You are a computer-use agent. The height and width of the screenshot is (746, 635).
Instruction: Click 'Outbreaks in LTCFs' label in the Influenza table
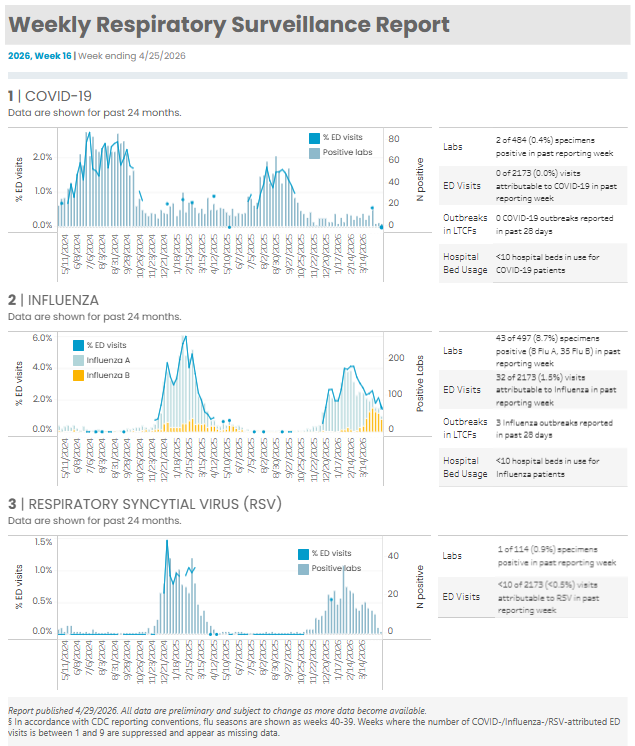coord(465,428)
